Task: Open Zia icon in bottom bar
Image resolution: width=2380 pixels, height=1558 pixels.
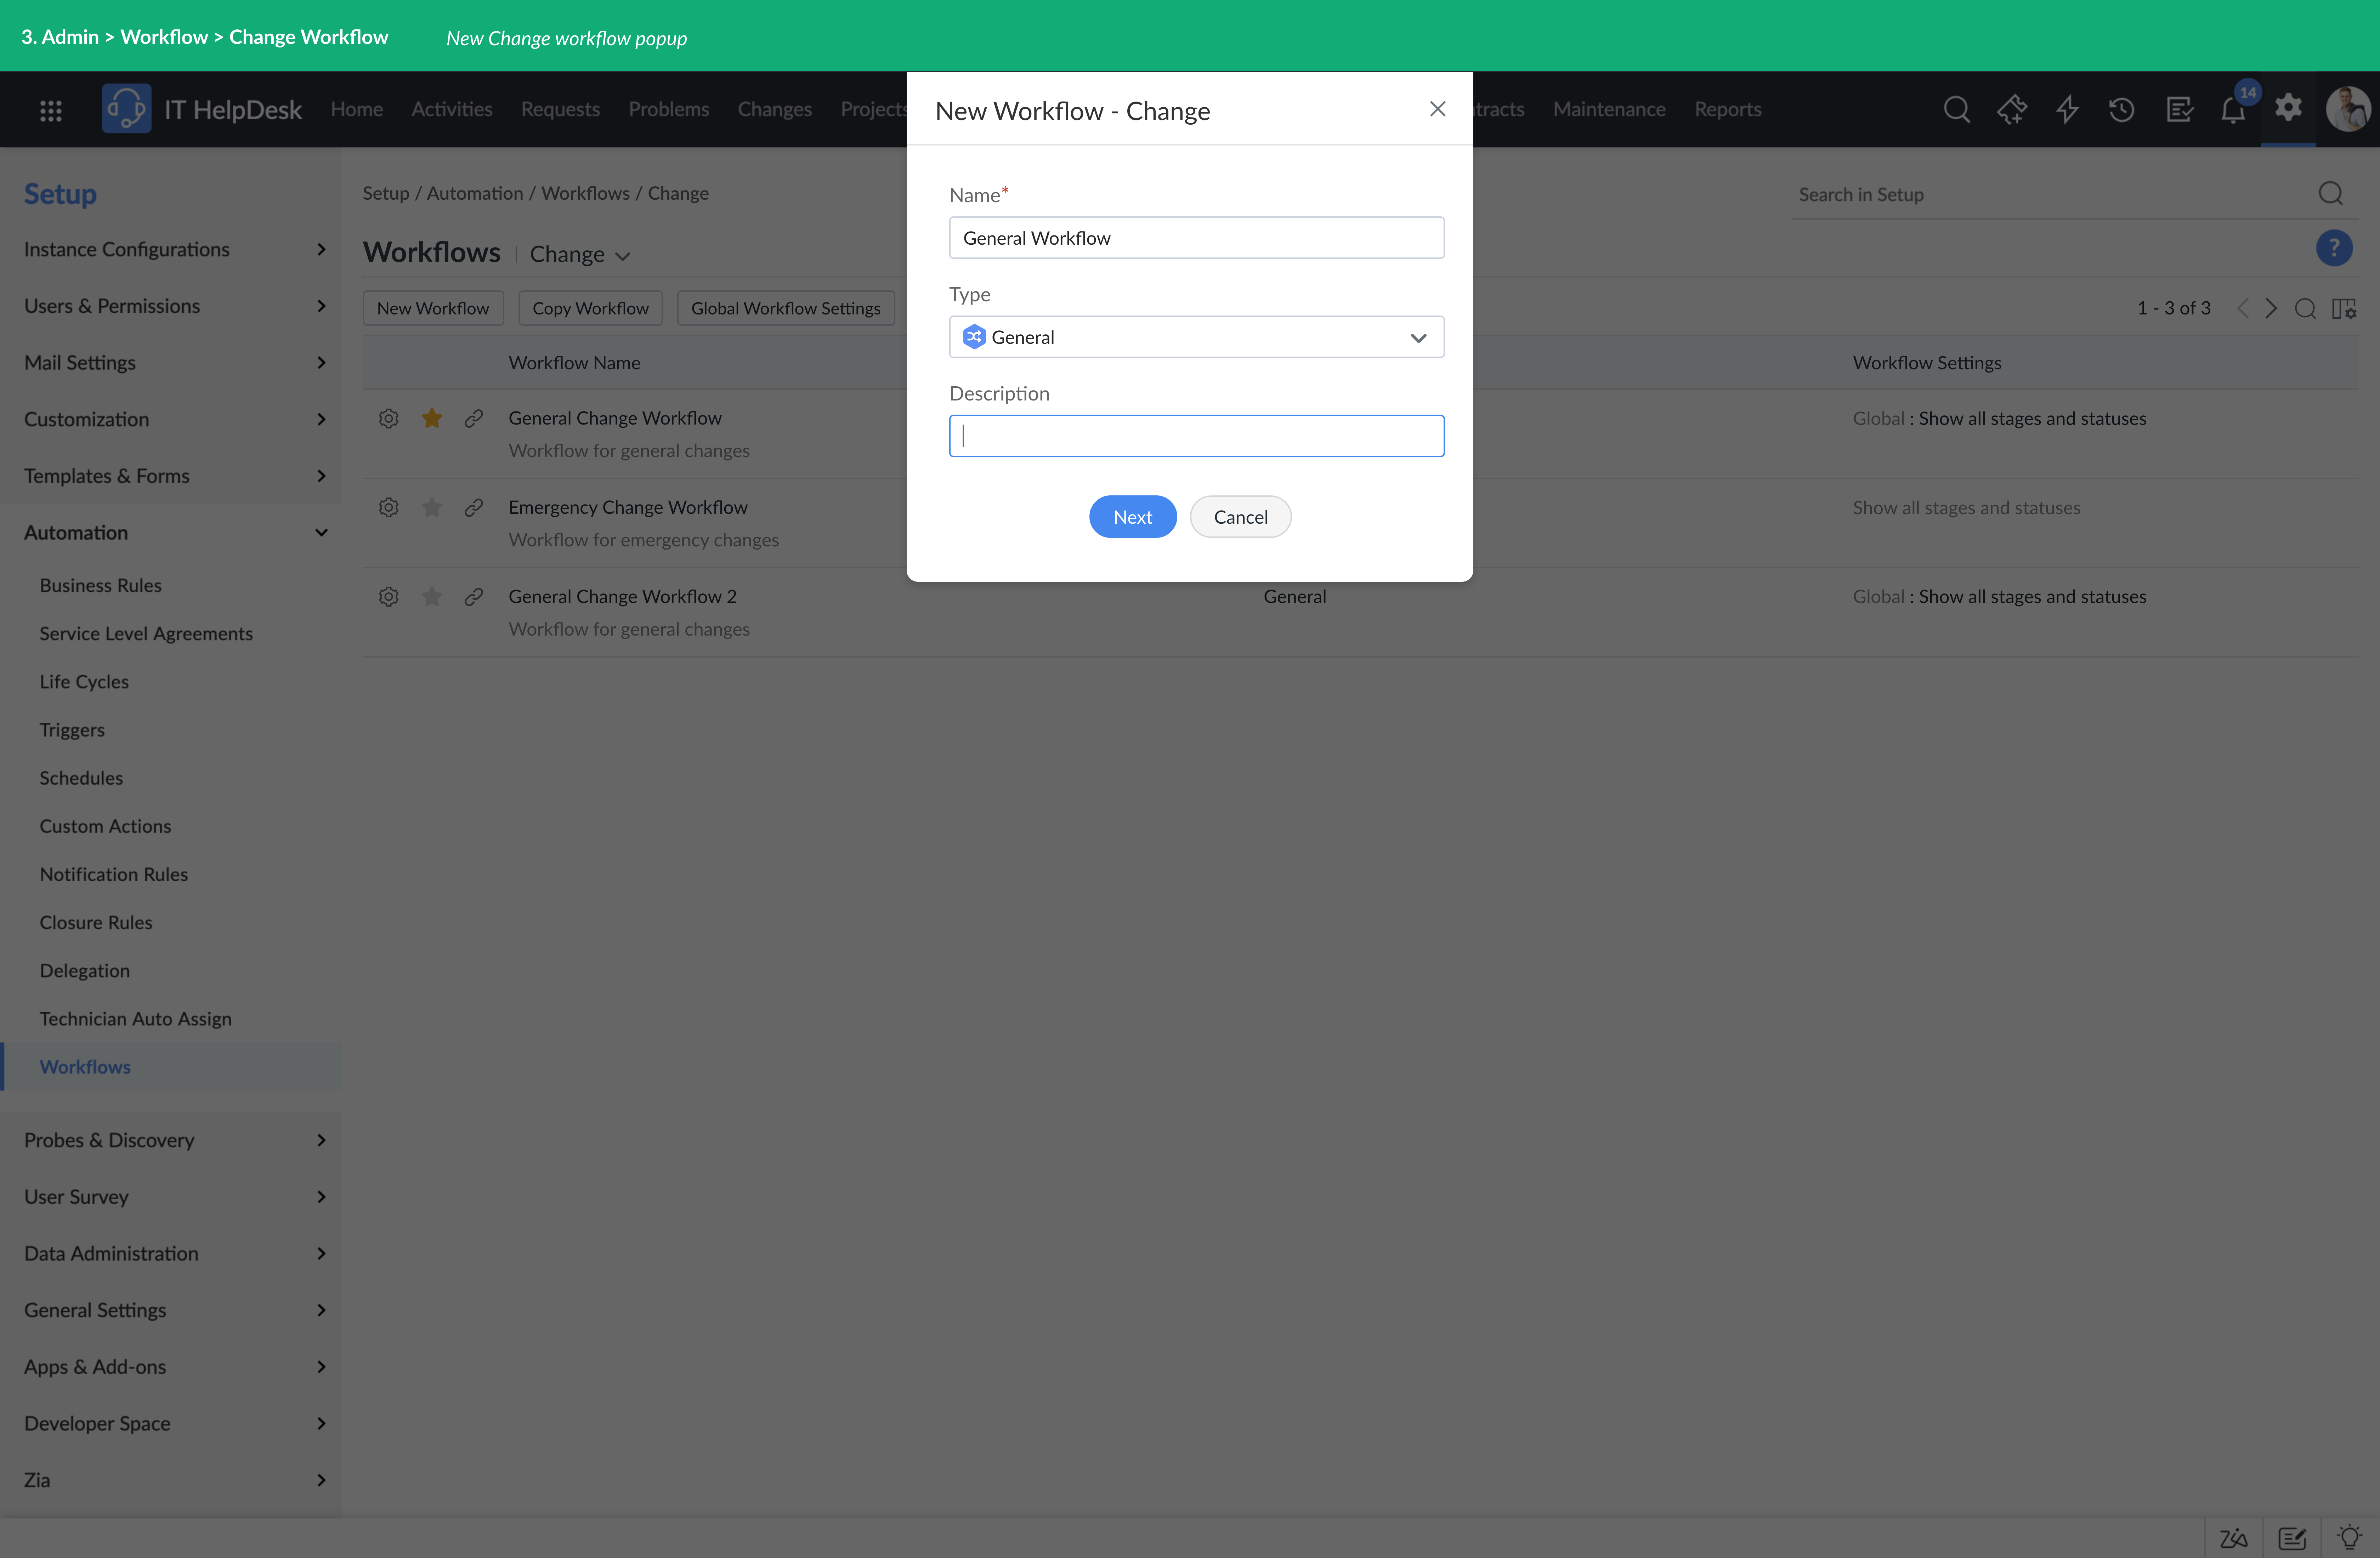Action: (x=2234, y=1538)
